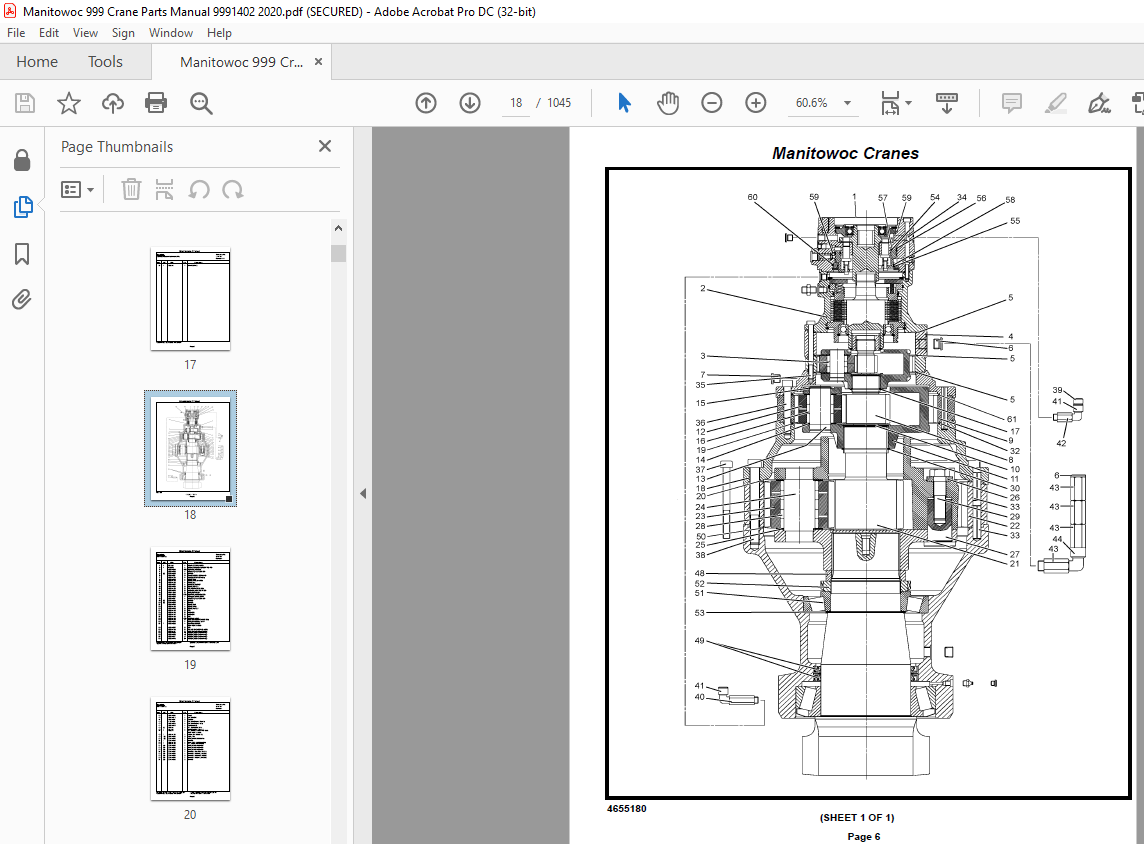Go to previous page arrow

click(x=426, y=103)
